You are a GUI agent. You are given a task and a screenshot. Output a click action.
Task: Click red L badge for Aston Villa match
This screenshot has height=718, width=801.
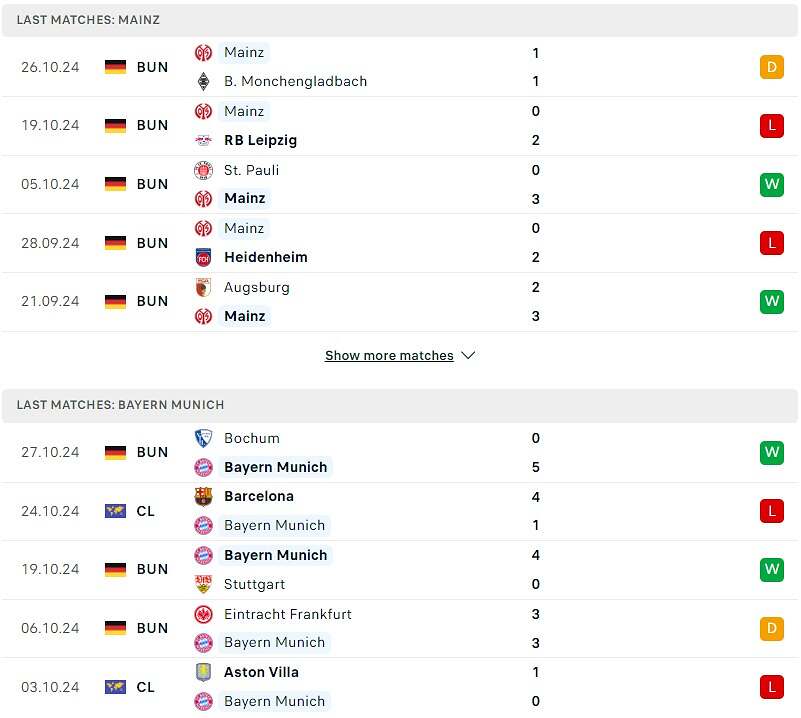[771, 687]
